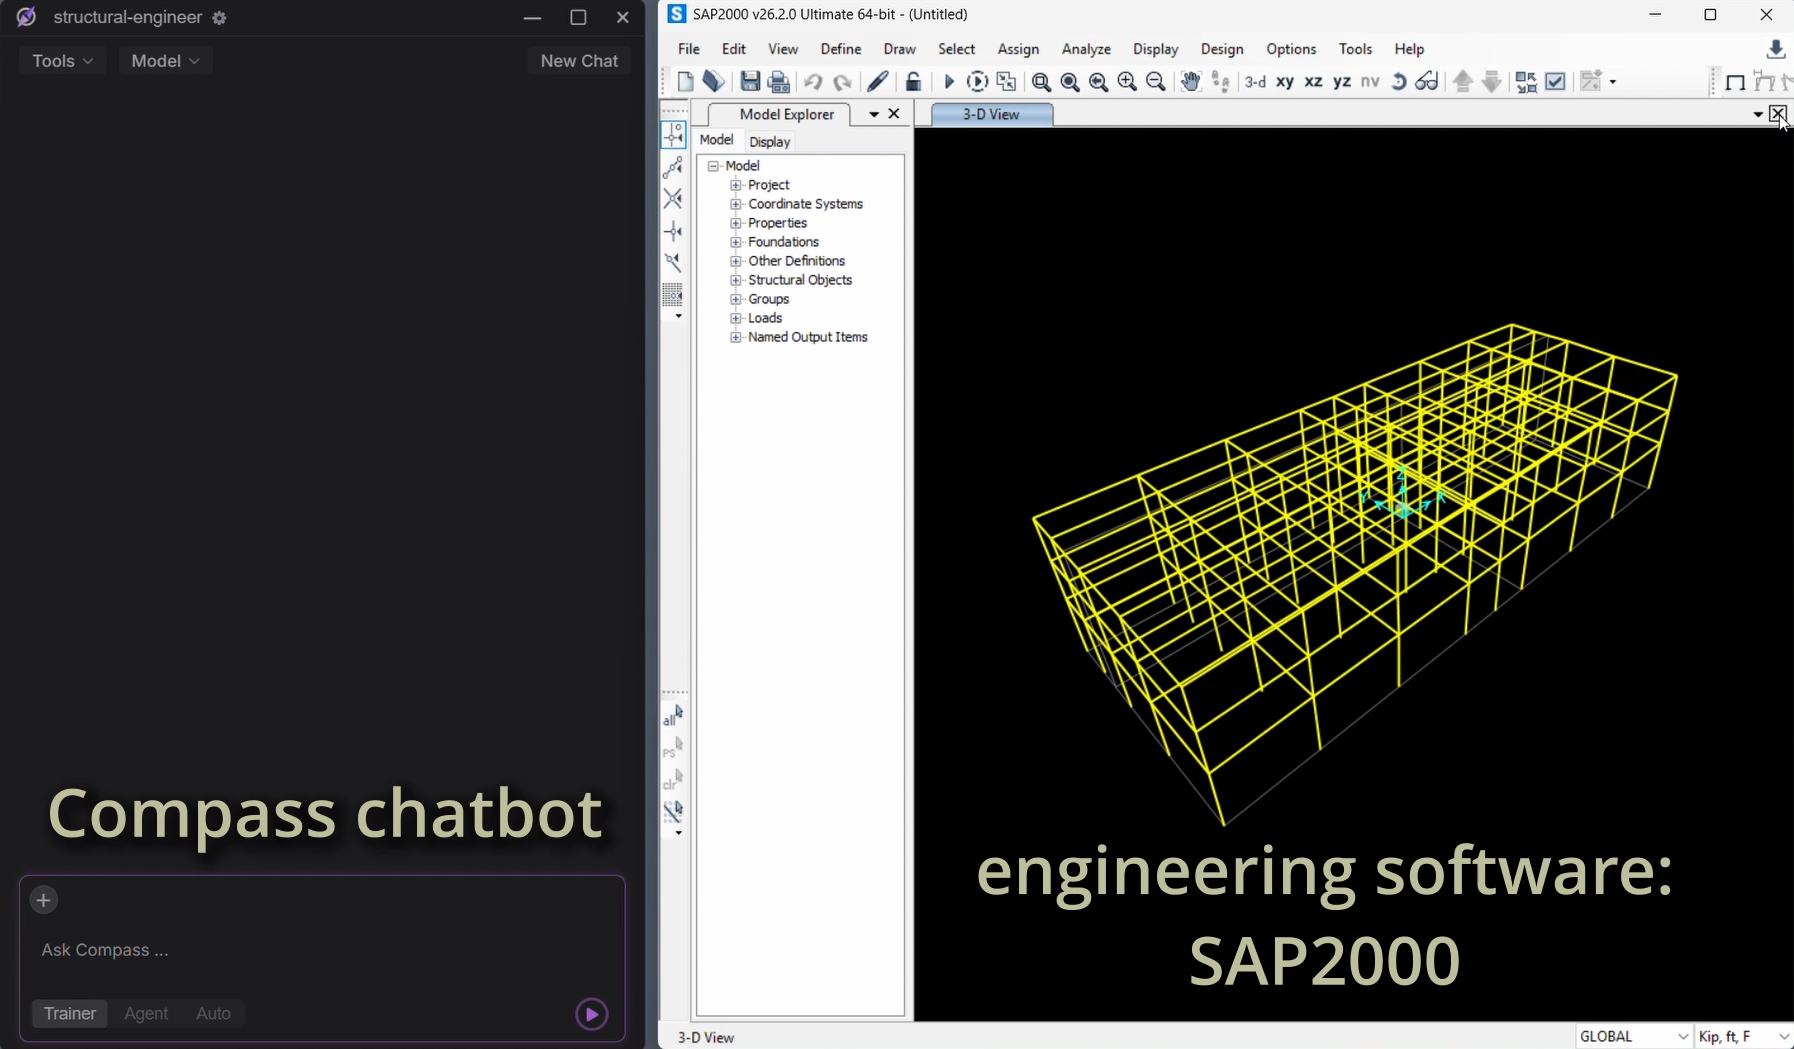Open the GLOBAL coordinate system dropdown
The height and width of the screenshot is (1049, 1794).
[x=1635, y=1036]
